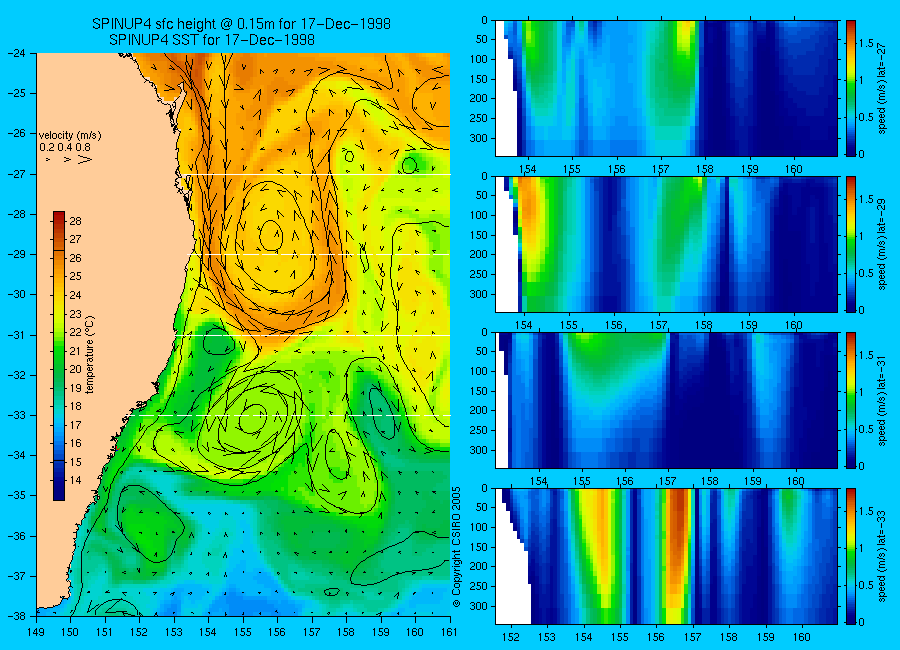Click the '-38' latitude tick on the map

16,616
